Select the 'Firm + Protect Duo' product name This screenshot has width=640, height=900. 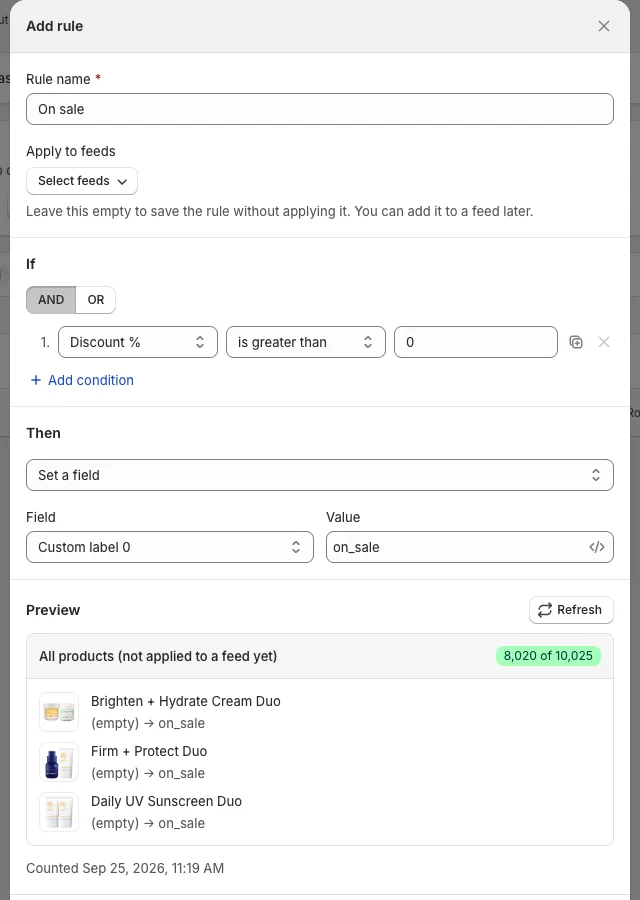pos(149,751)
